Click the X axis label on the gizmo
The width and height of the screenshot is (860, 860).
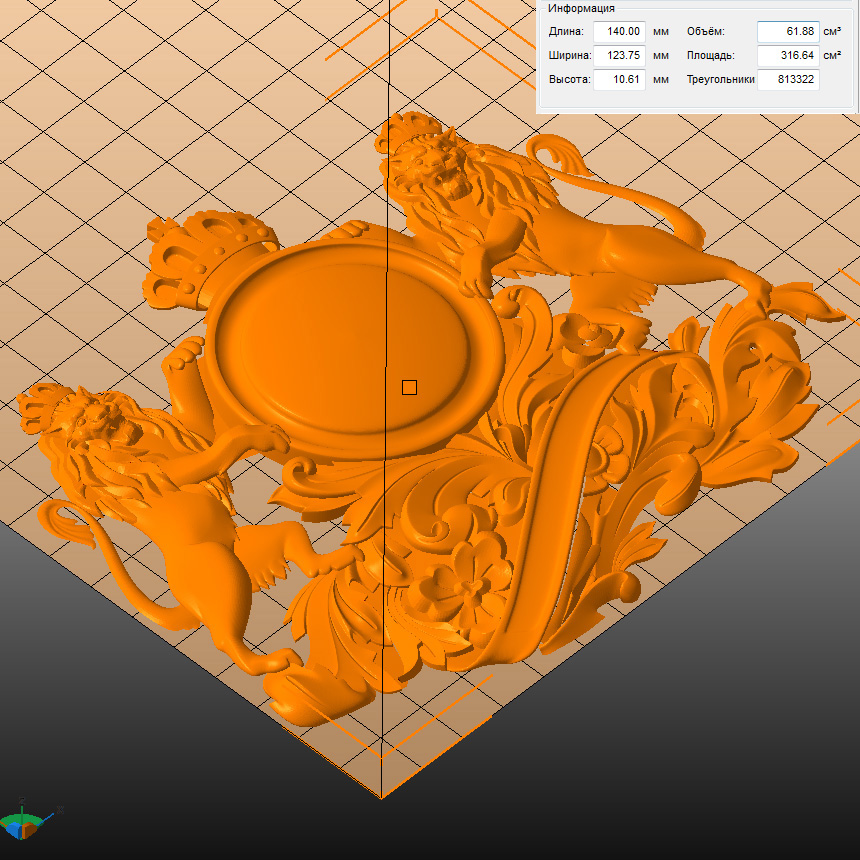tap(60, 808)
